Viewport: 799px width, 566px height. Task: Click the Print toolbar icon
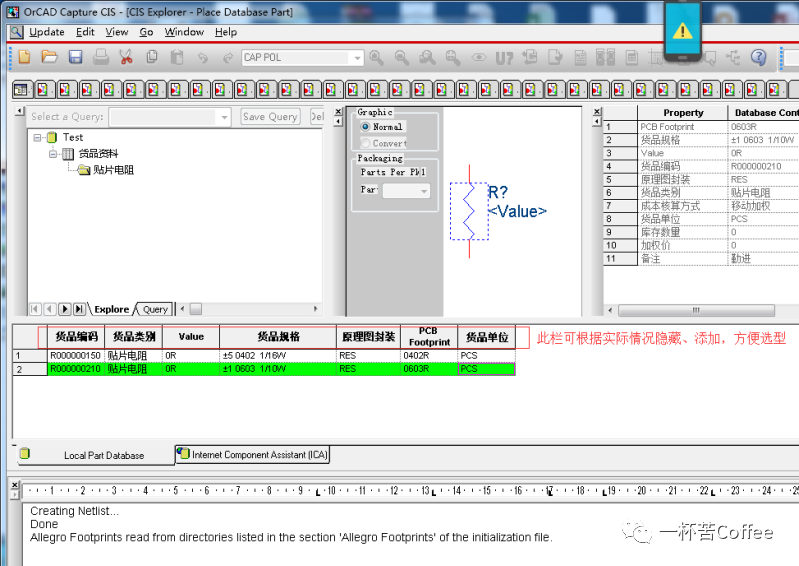click(x=101, y=57)
